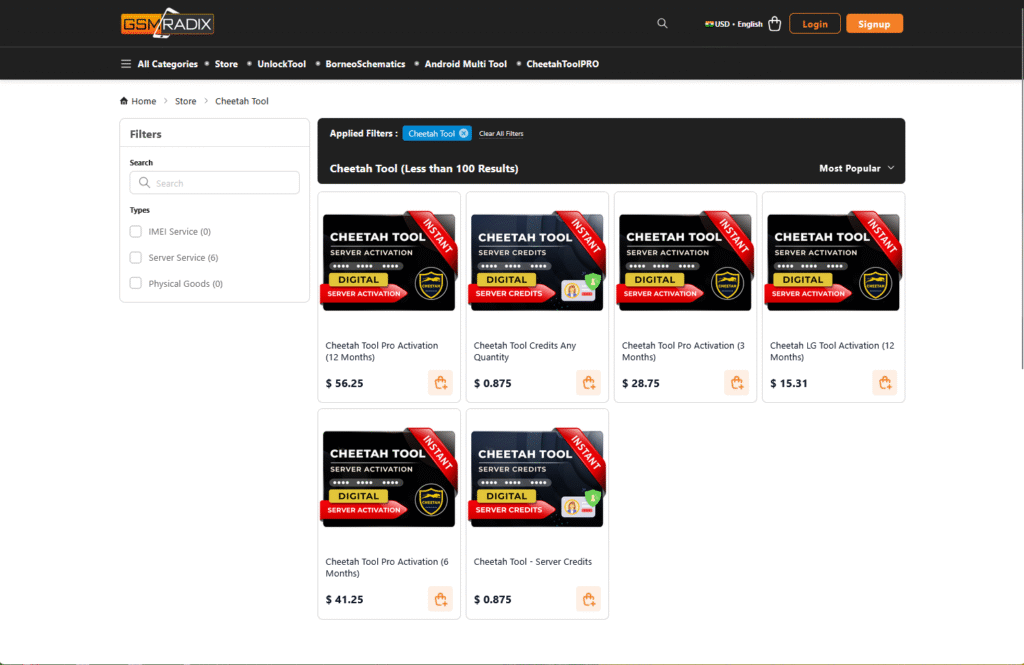Add Cheetah Tool Pro Activation (3 Months) to cart
The width and height of the screenshot is (1024, 665).
[736, 383]
